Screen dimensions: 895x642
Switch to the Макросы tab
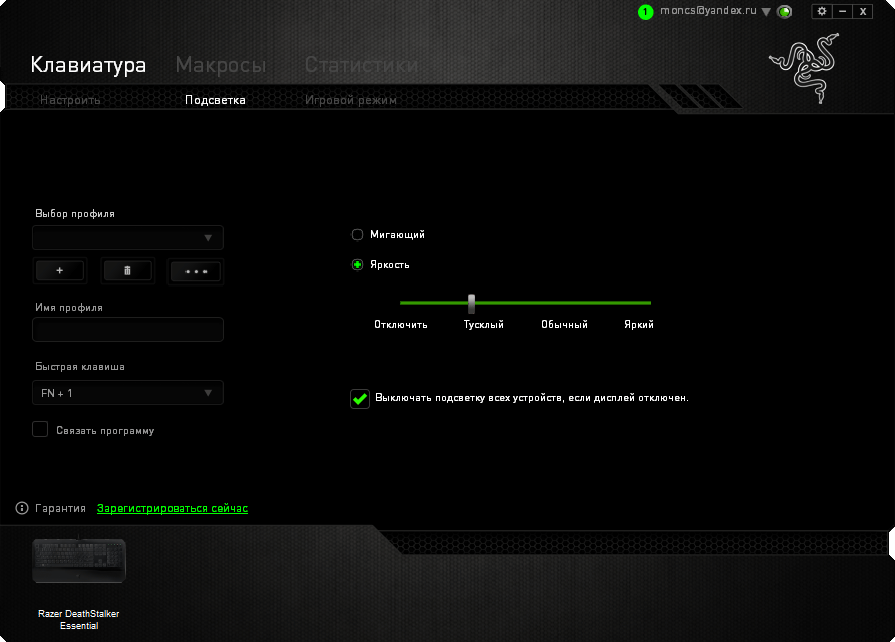pyautogui.click(x=221, y=64)
